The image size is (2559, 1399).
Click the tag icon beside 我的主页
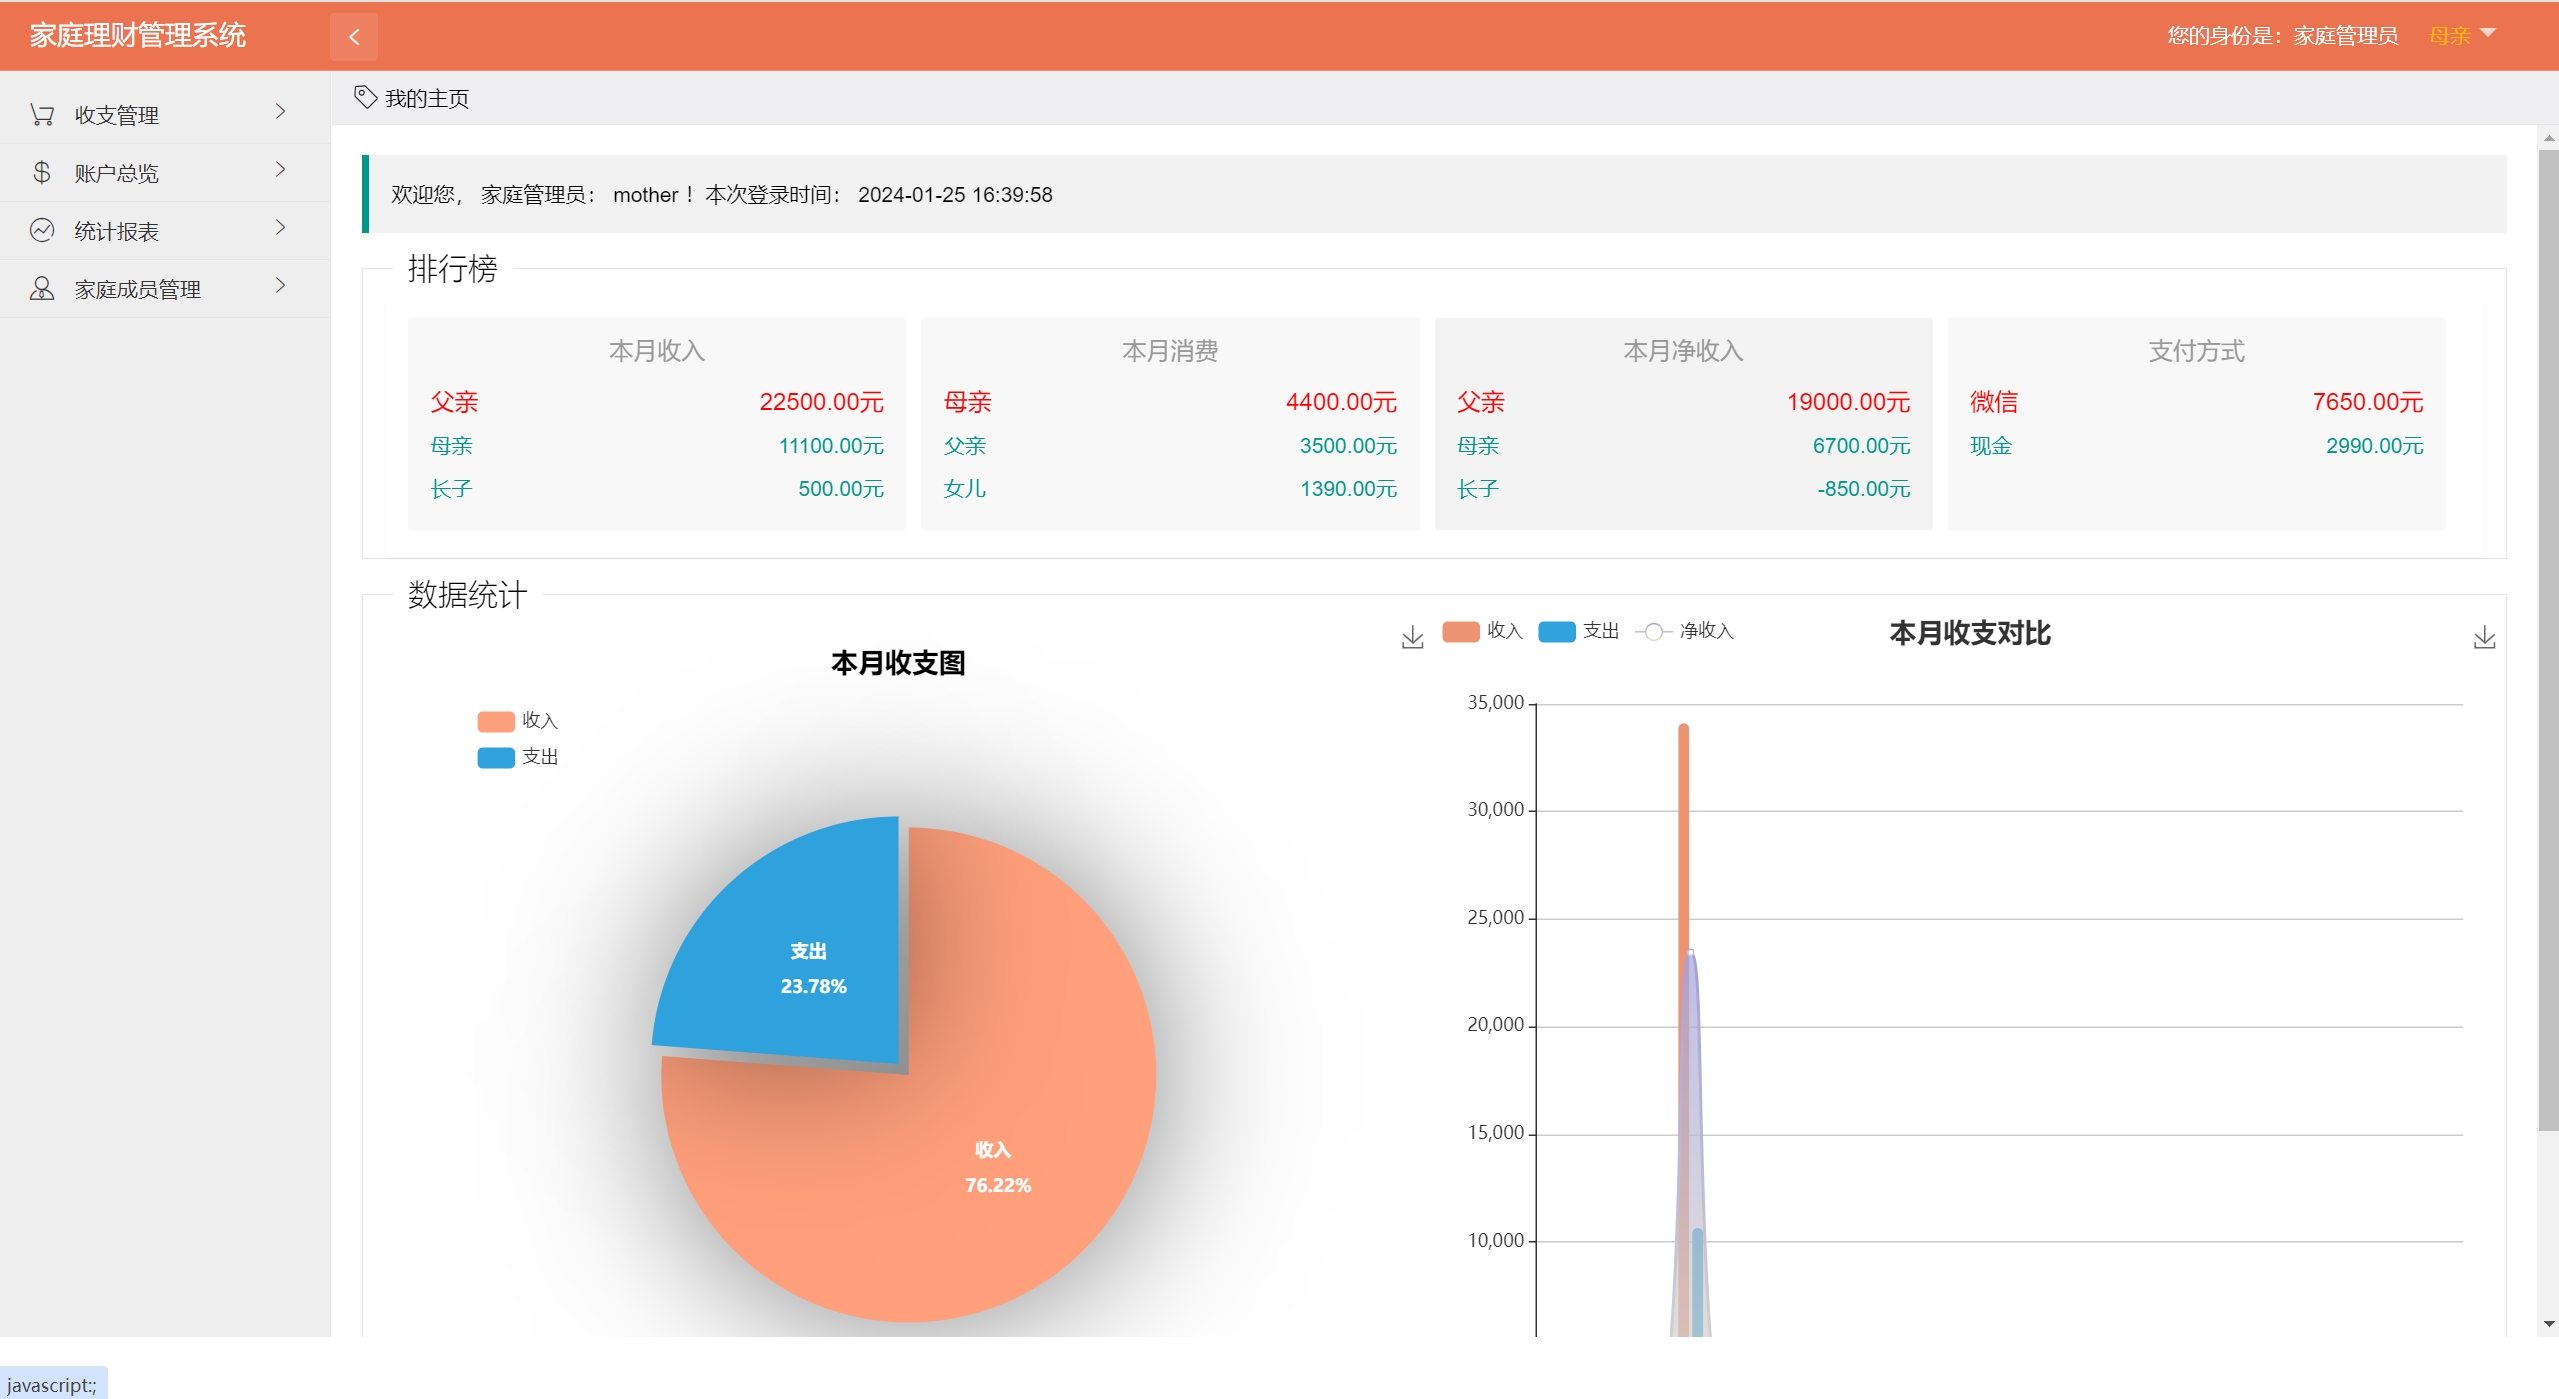point(365,97)
